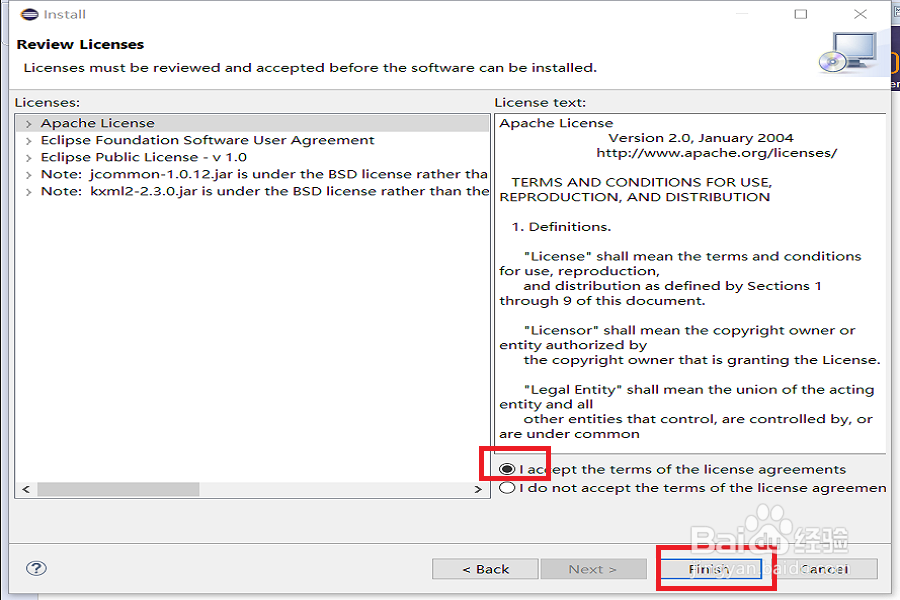
Task: Click the Eclipse icon in the title bar
Action: (x=29, y=14)
